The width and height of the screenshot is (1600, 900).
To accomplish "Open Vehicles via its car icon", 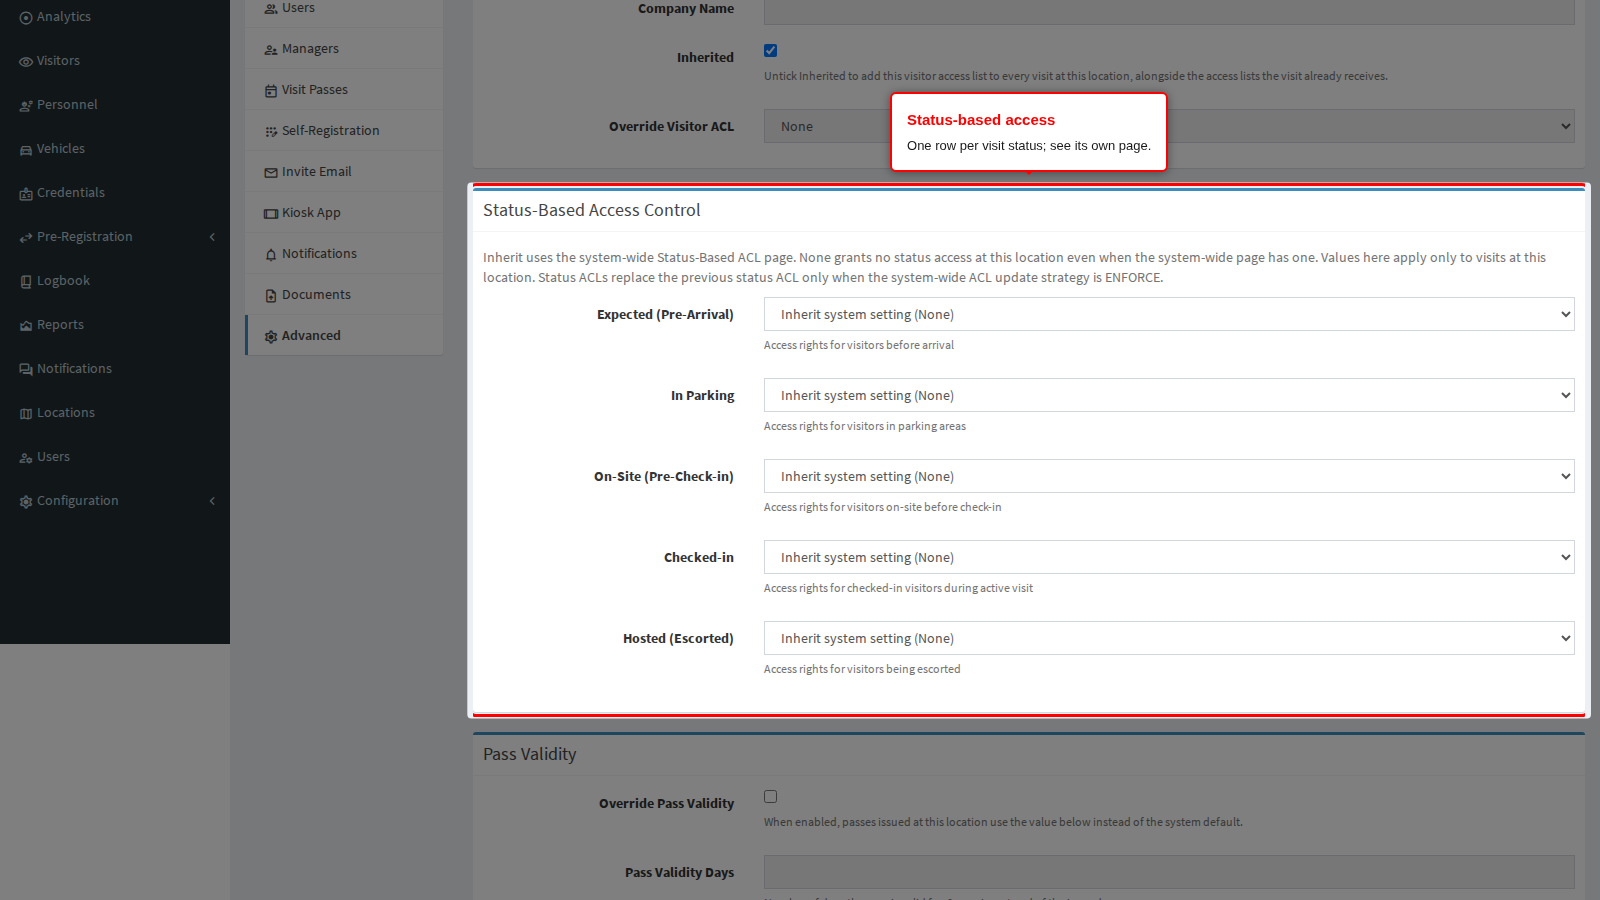I will 26,150.
